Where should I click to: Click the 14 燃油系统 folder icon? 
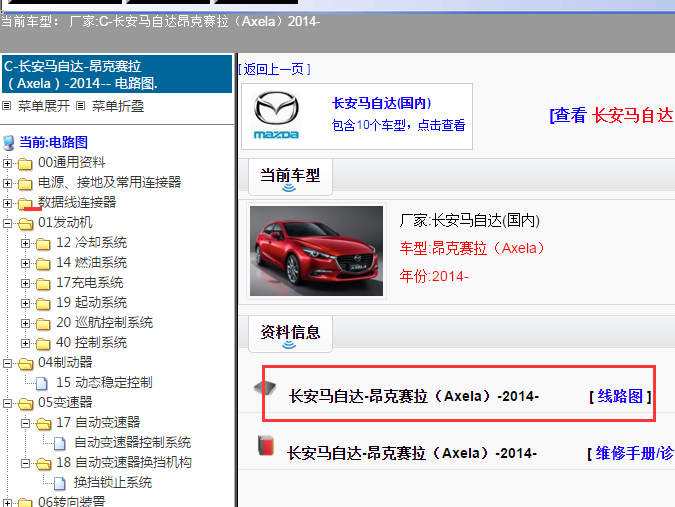(43, 263)
